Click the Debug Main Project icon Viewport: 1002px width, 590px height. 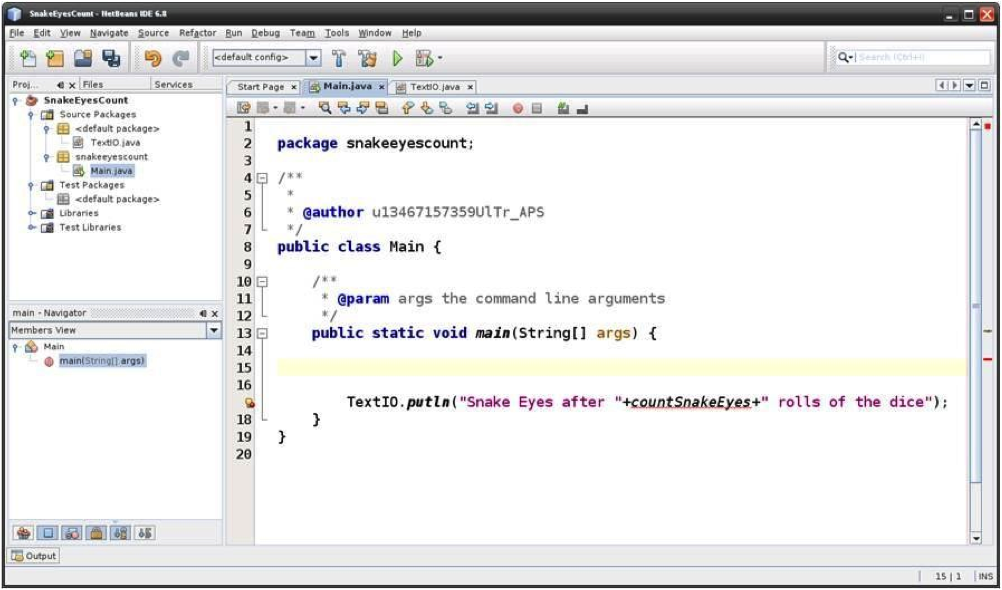click(x=424, y=58)
